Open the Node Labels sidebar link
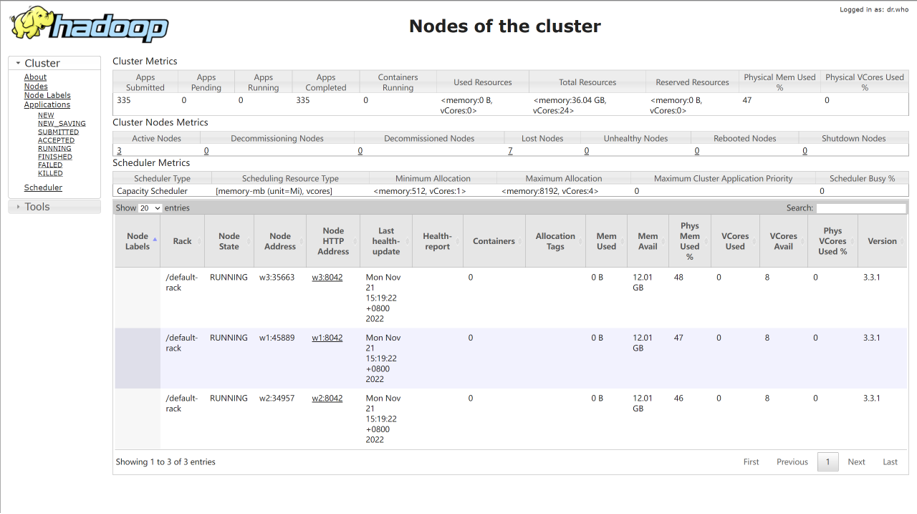This screenshot has width=917, height=514. click(47, 95)
